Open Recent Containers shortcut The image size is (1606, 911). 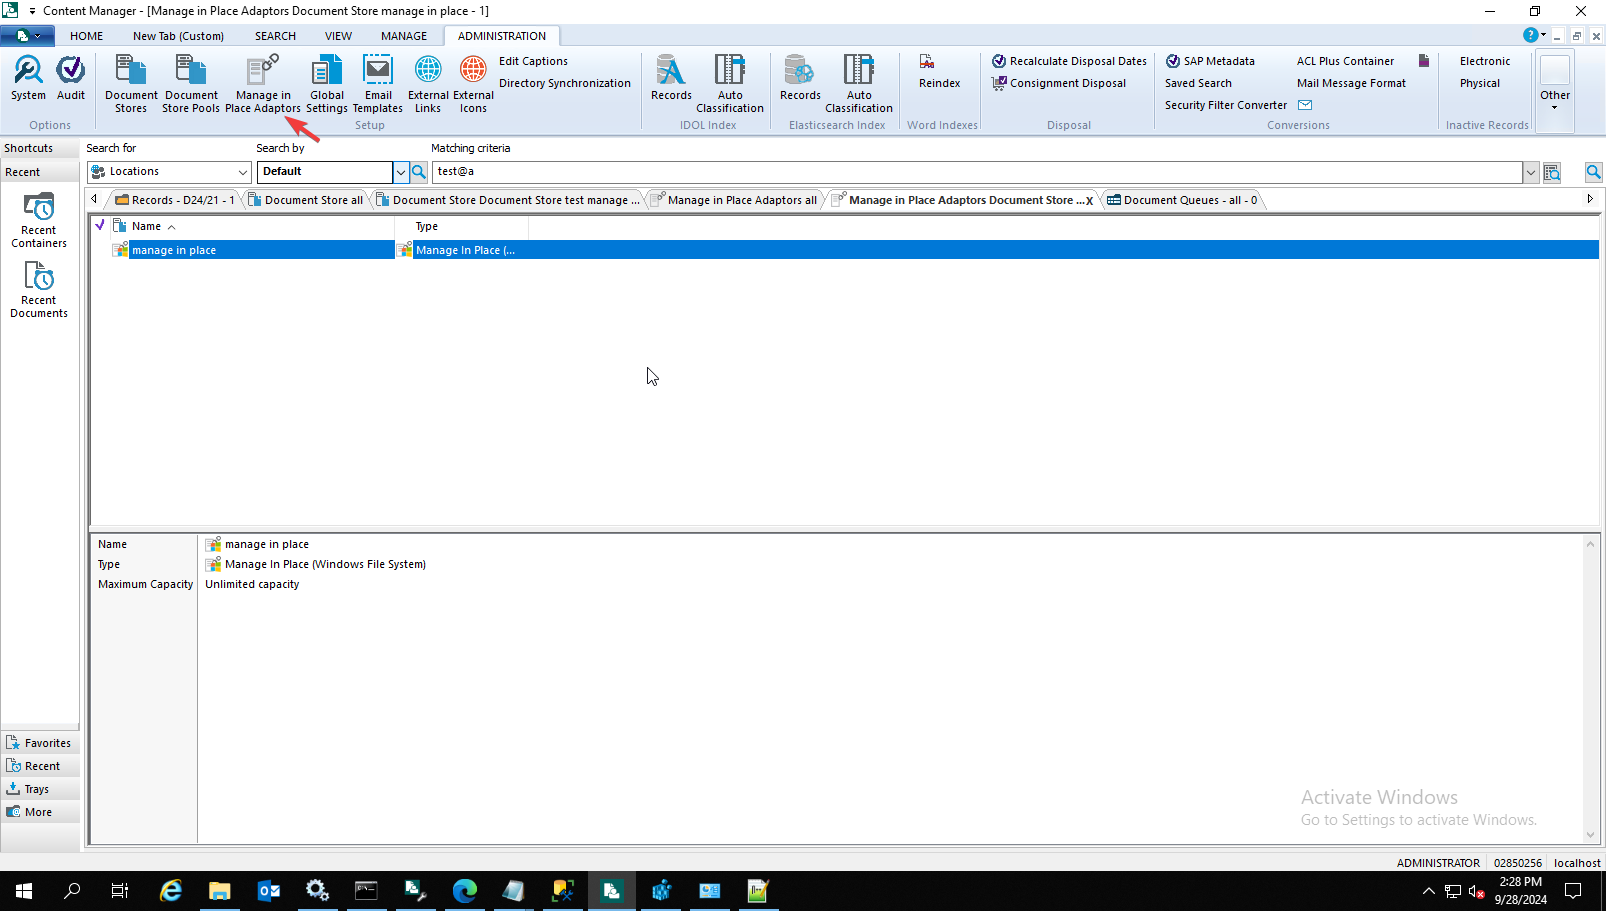[x=39, y=220]
